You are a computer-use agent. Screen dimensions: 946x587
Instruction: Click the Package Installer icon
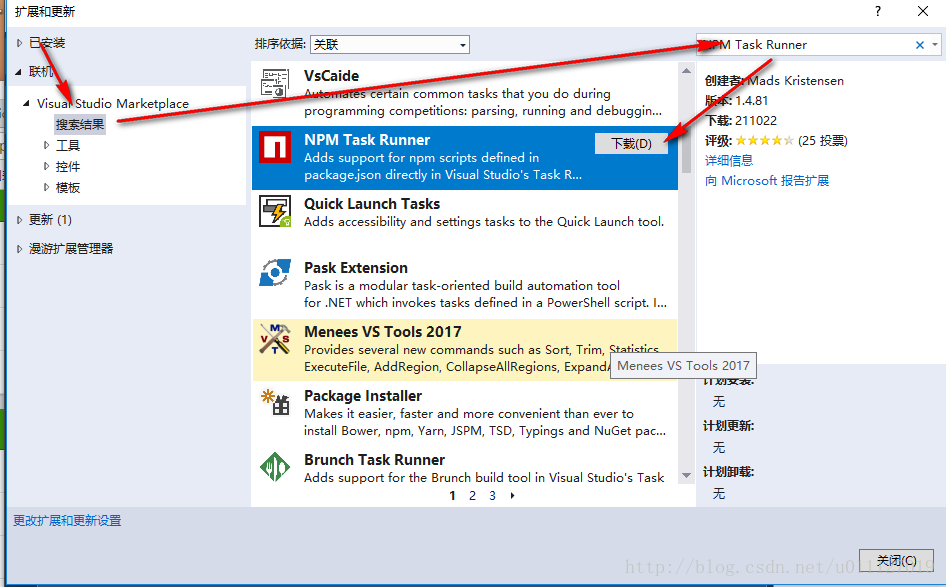pos(275,402)
